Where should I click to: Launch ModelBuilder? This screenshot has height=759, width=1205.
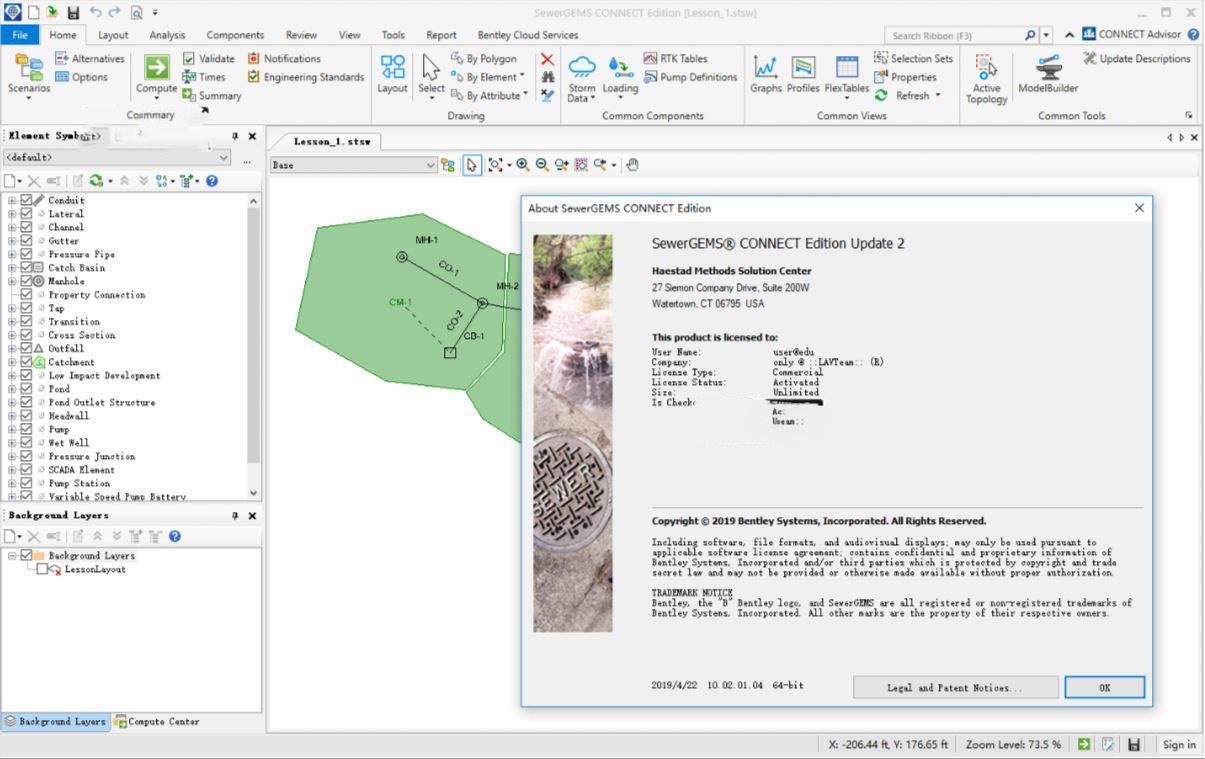(1048, 74)
